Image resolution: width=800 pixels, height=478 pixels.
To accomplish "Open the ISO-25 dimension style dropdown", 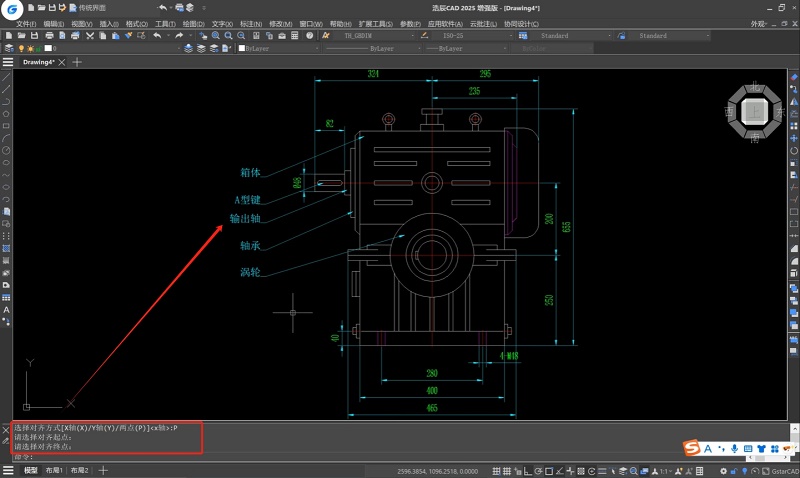I will pos(472,36).
